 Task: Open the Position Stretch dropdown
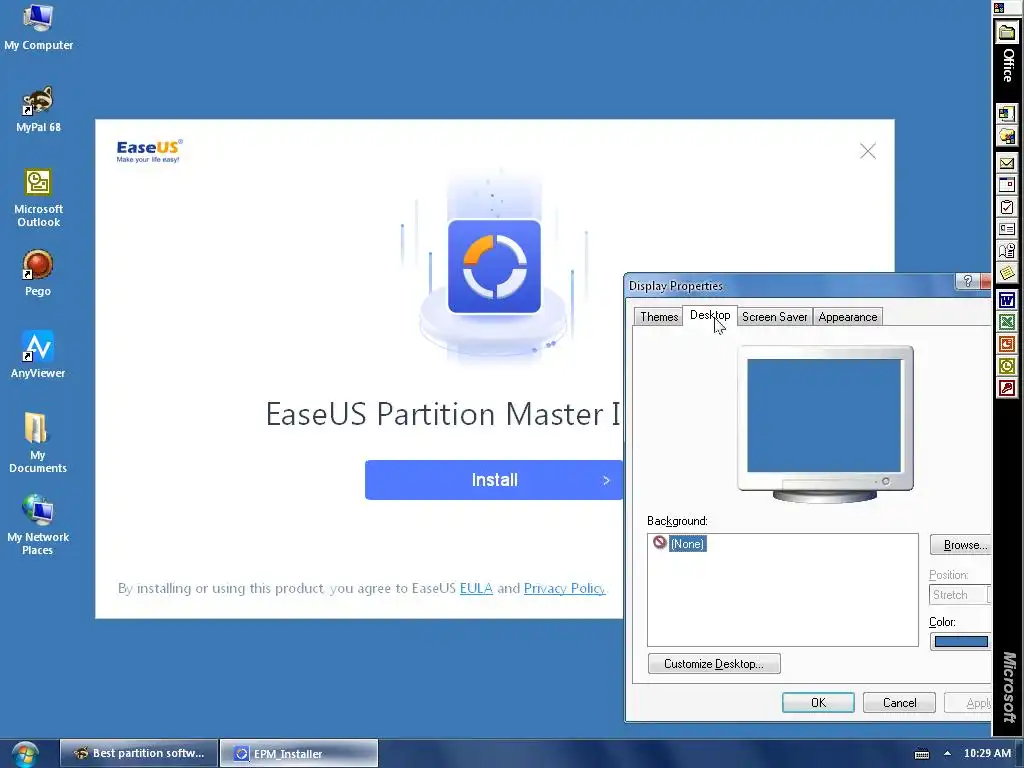pos(960,594)
